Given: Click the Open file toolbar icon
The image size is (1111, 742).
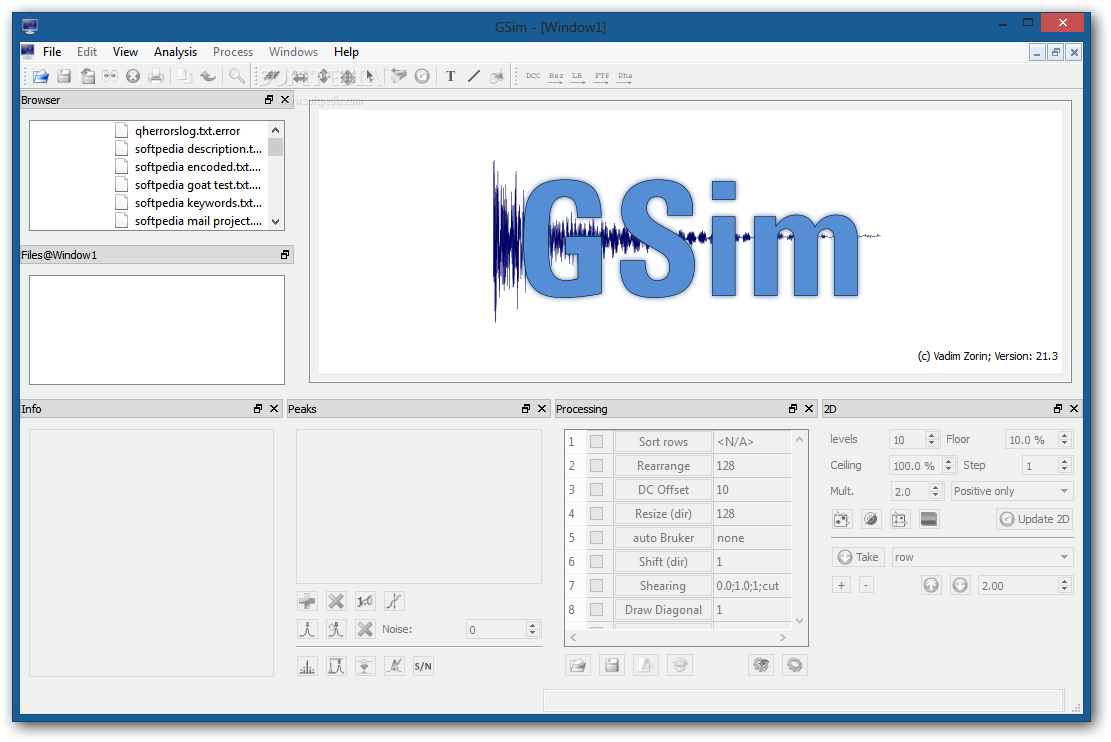Looking at the screenshot, I should click(40, 76).
